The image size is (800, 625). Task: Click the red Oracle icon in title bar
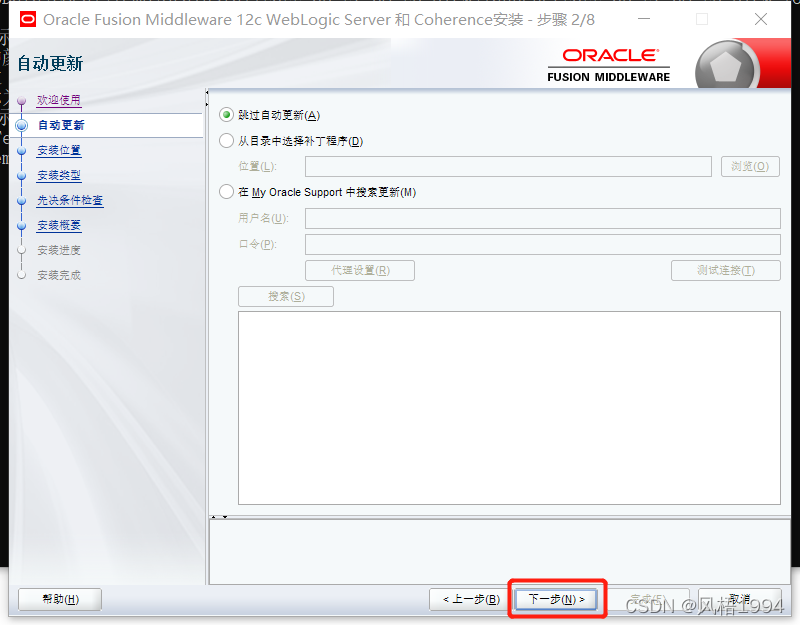click(28, 20)
